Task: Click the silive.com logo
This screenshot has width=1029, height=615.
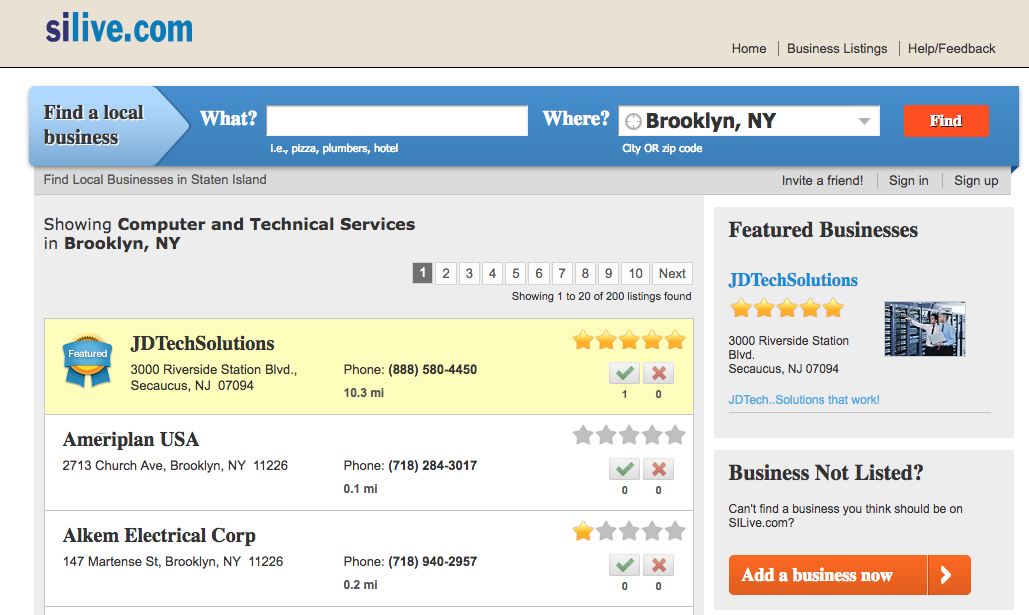Action: click(119, 29)
